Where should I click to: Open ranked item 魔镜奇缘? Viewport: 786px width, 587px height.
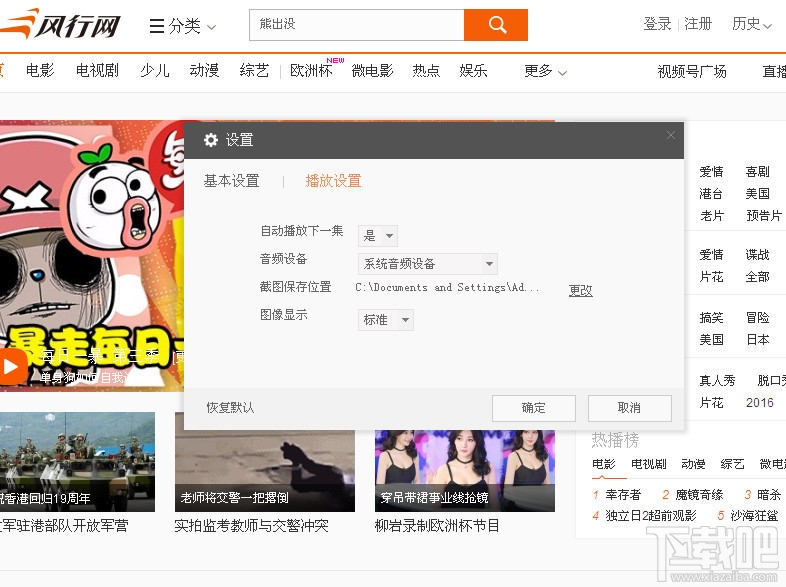click(x=699, y=495)
